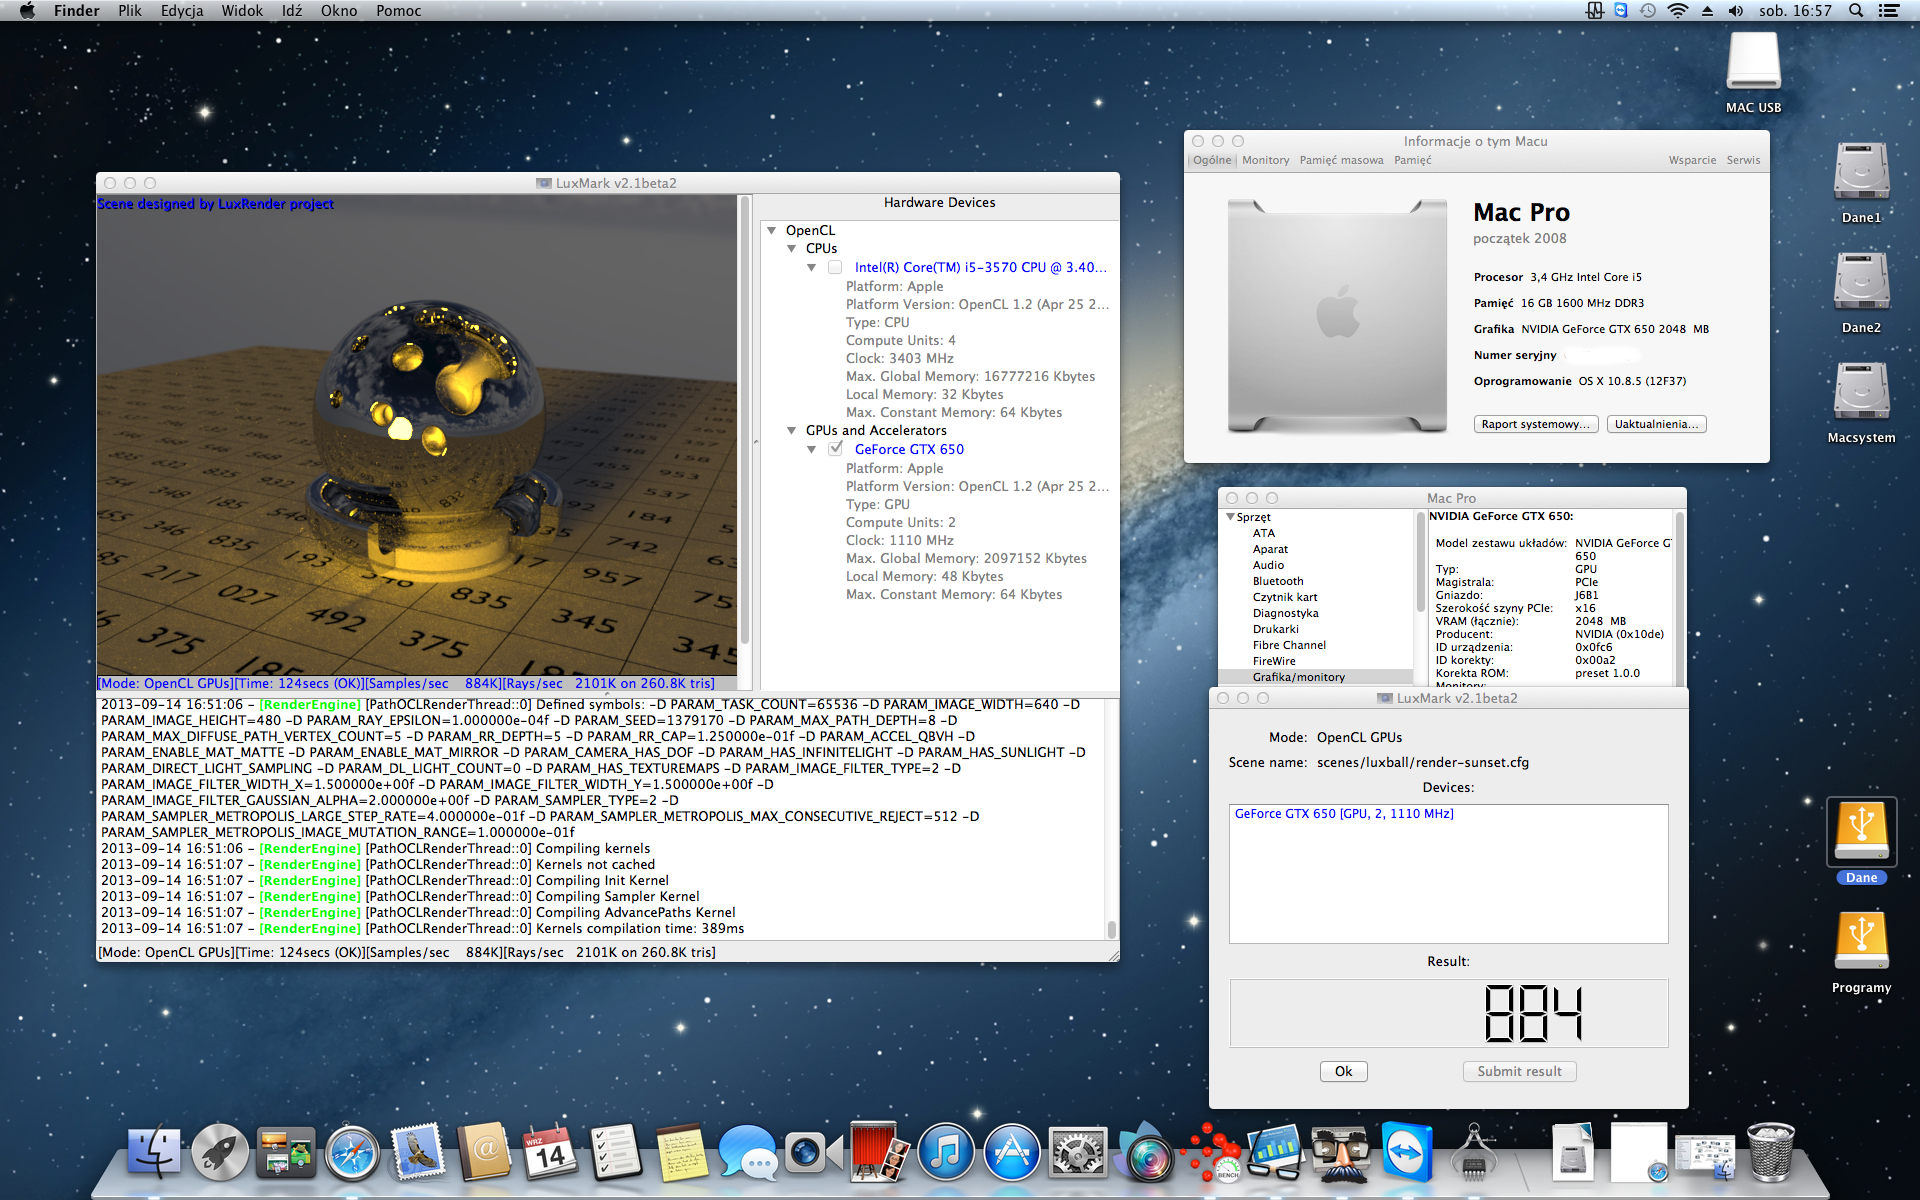Image resolution: width=1920 pixels, height=1200 pixels.
Task: Open iTunes music note icon
Action: (946, 1153)
